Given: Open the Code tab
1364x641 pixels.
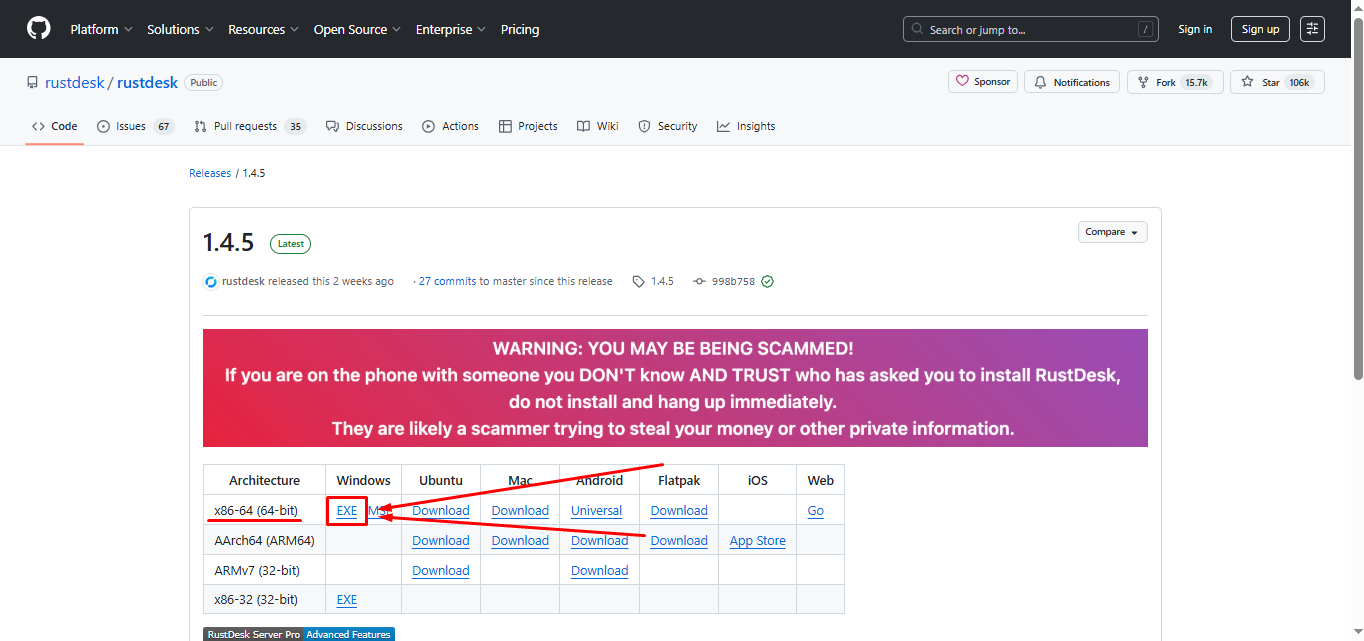Looking at the screenshot, I should 55,126.
